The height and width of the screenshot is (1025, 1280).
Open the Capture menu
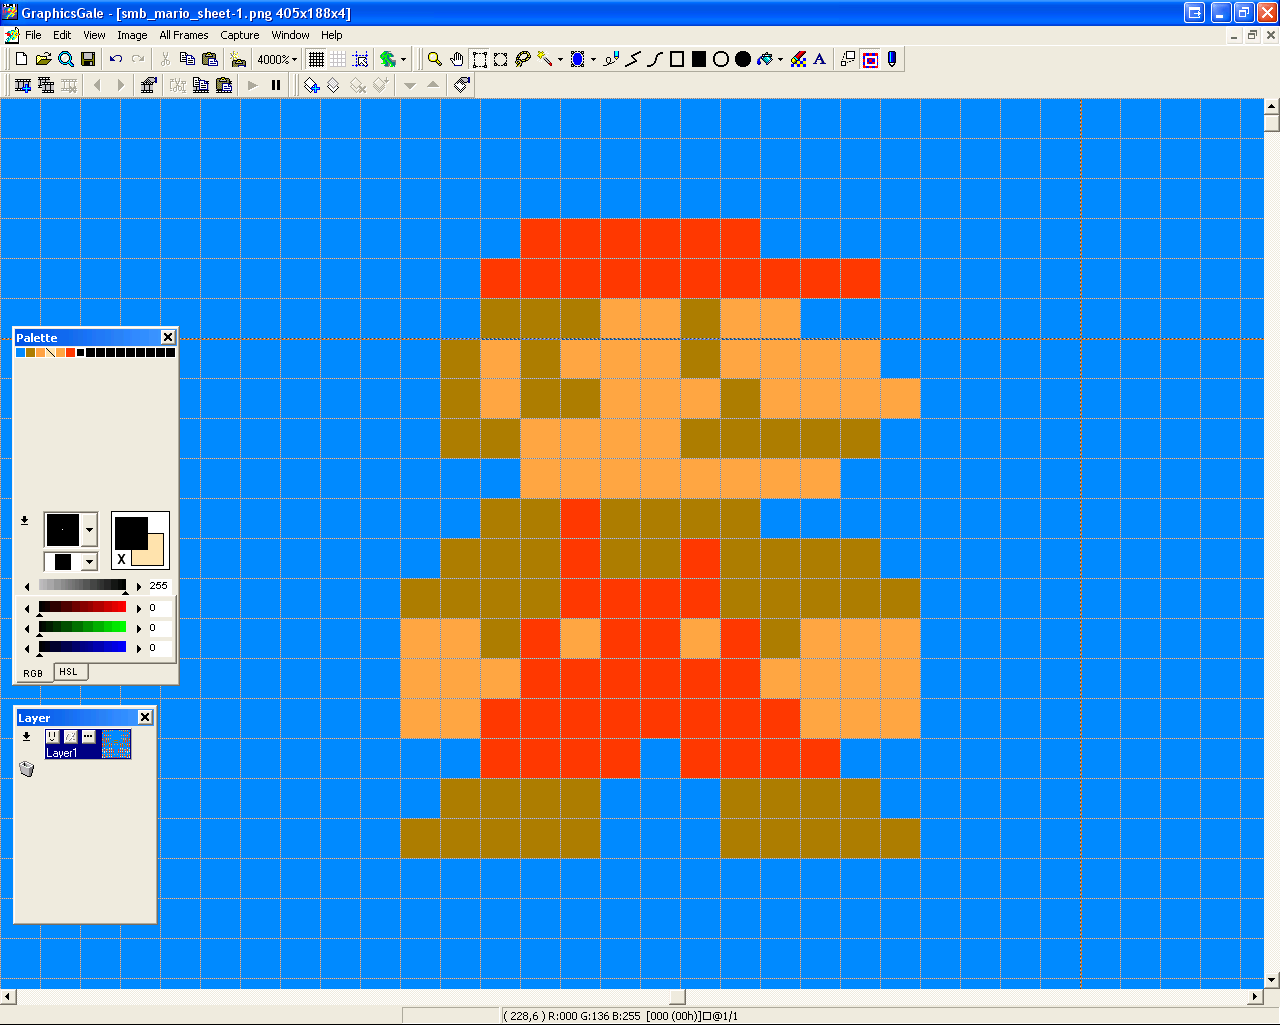(x=240, y=35)
